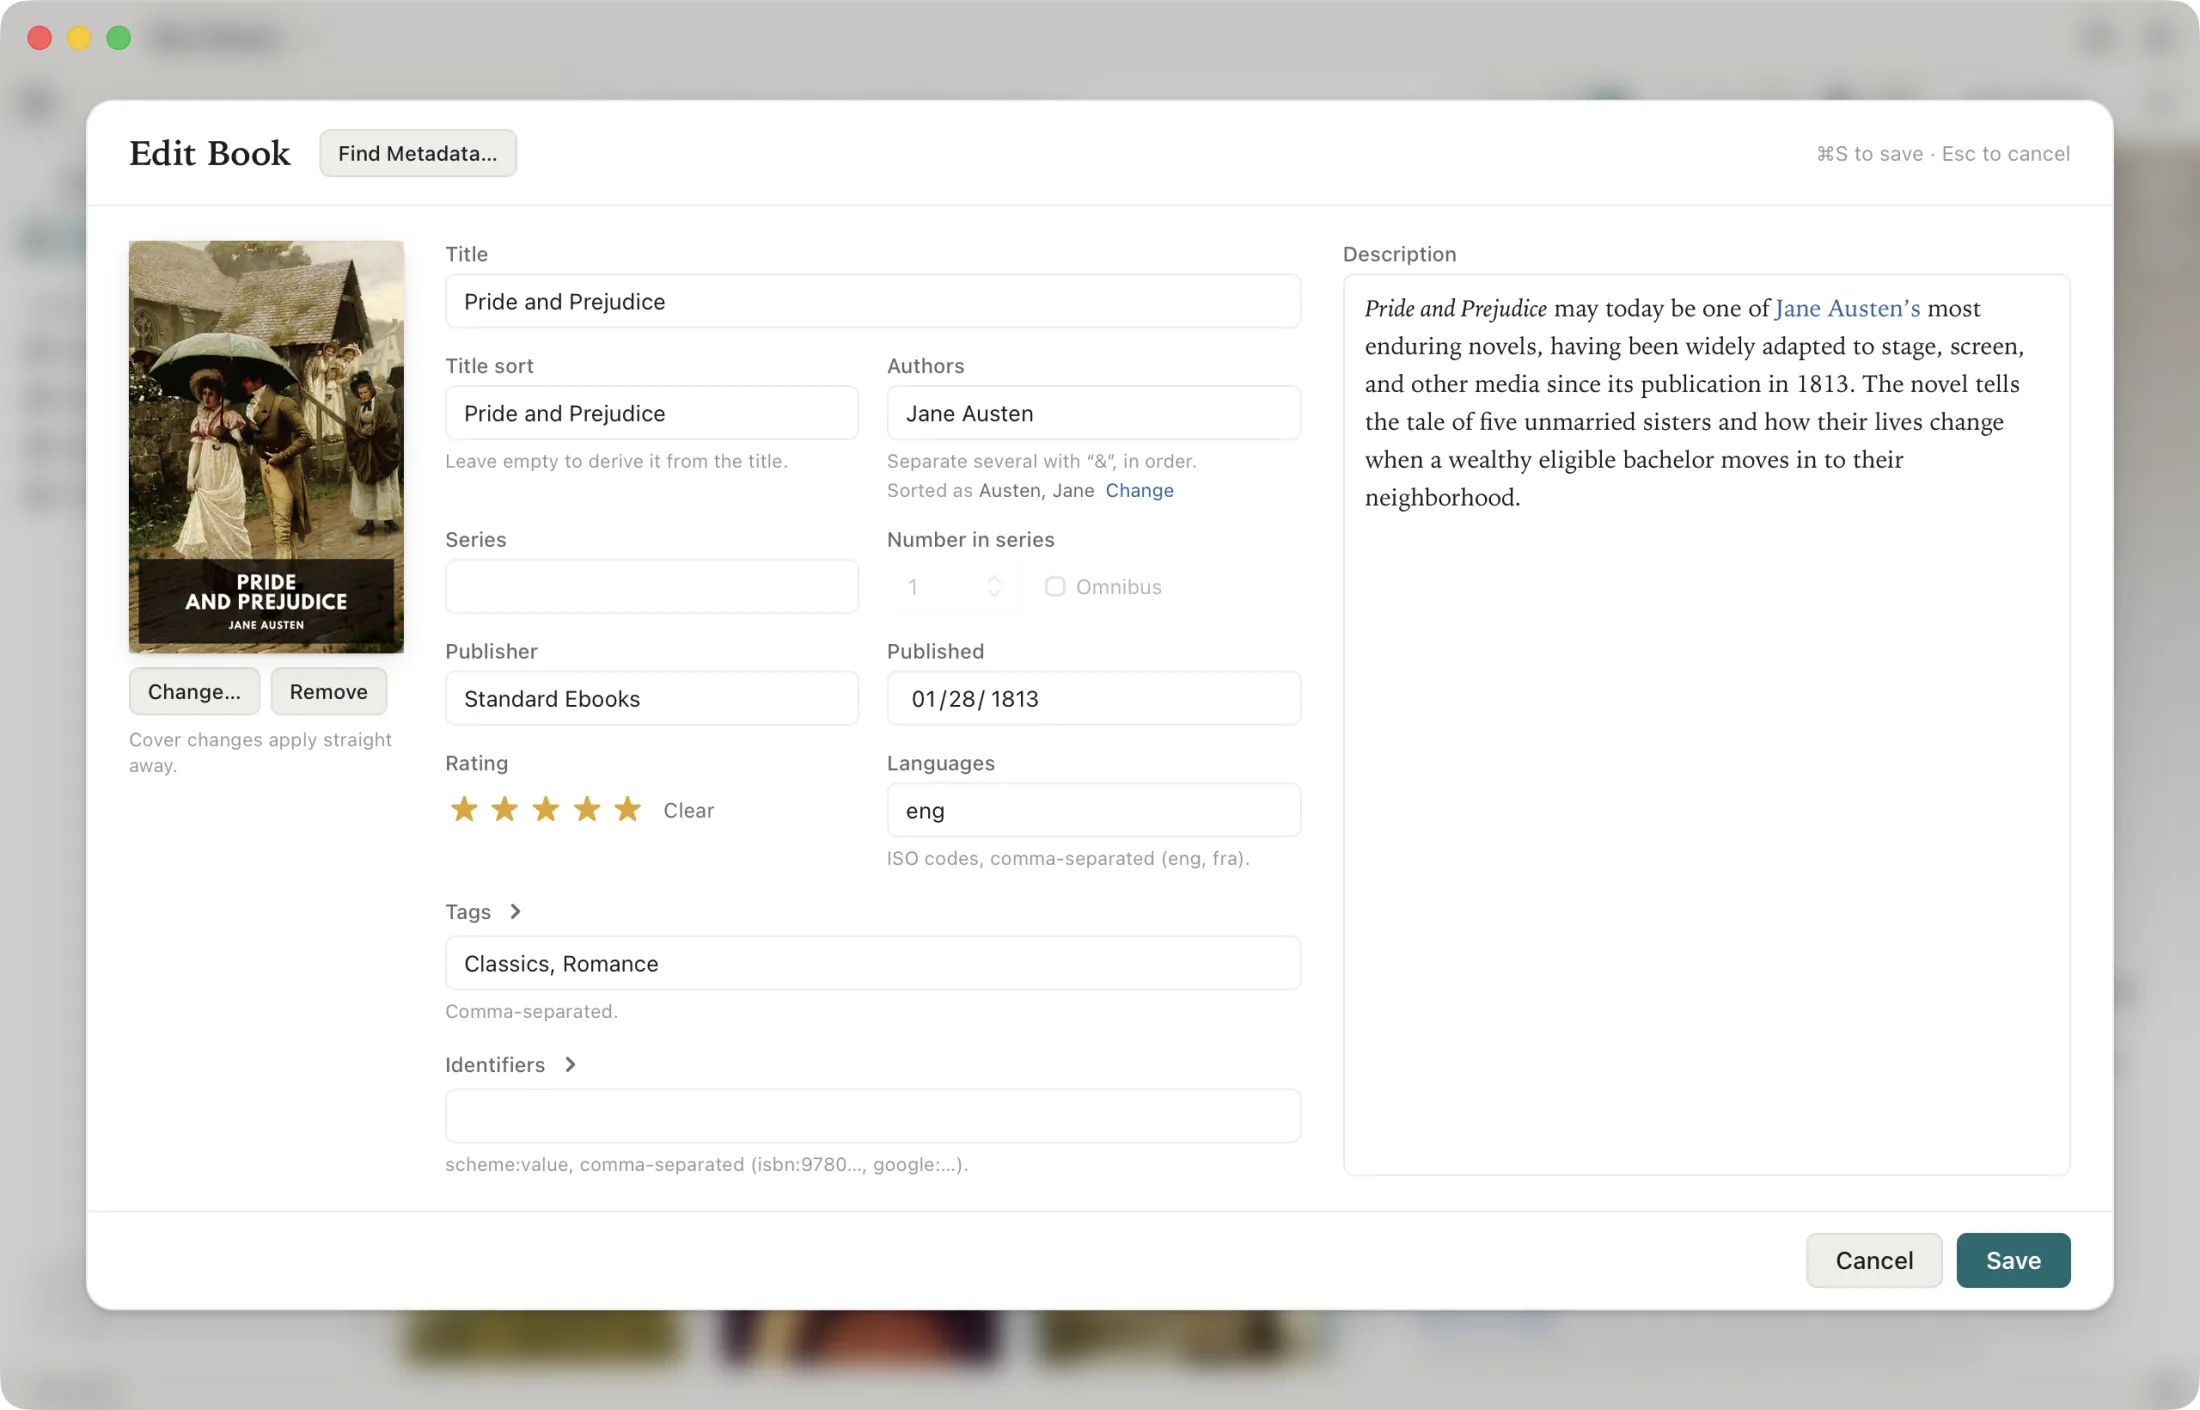Expand the Identifiers chevron
This screenshot has width=2200, height=1410.
pyautogui.click(x=570, y=1064)
